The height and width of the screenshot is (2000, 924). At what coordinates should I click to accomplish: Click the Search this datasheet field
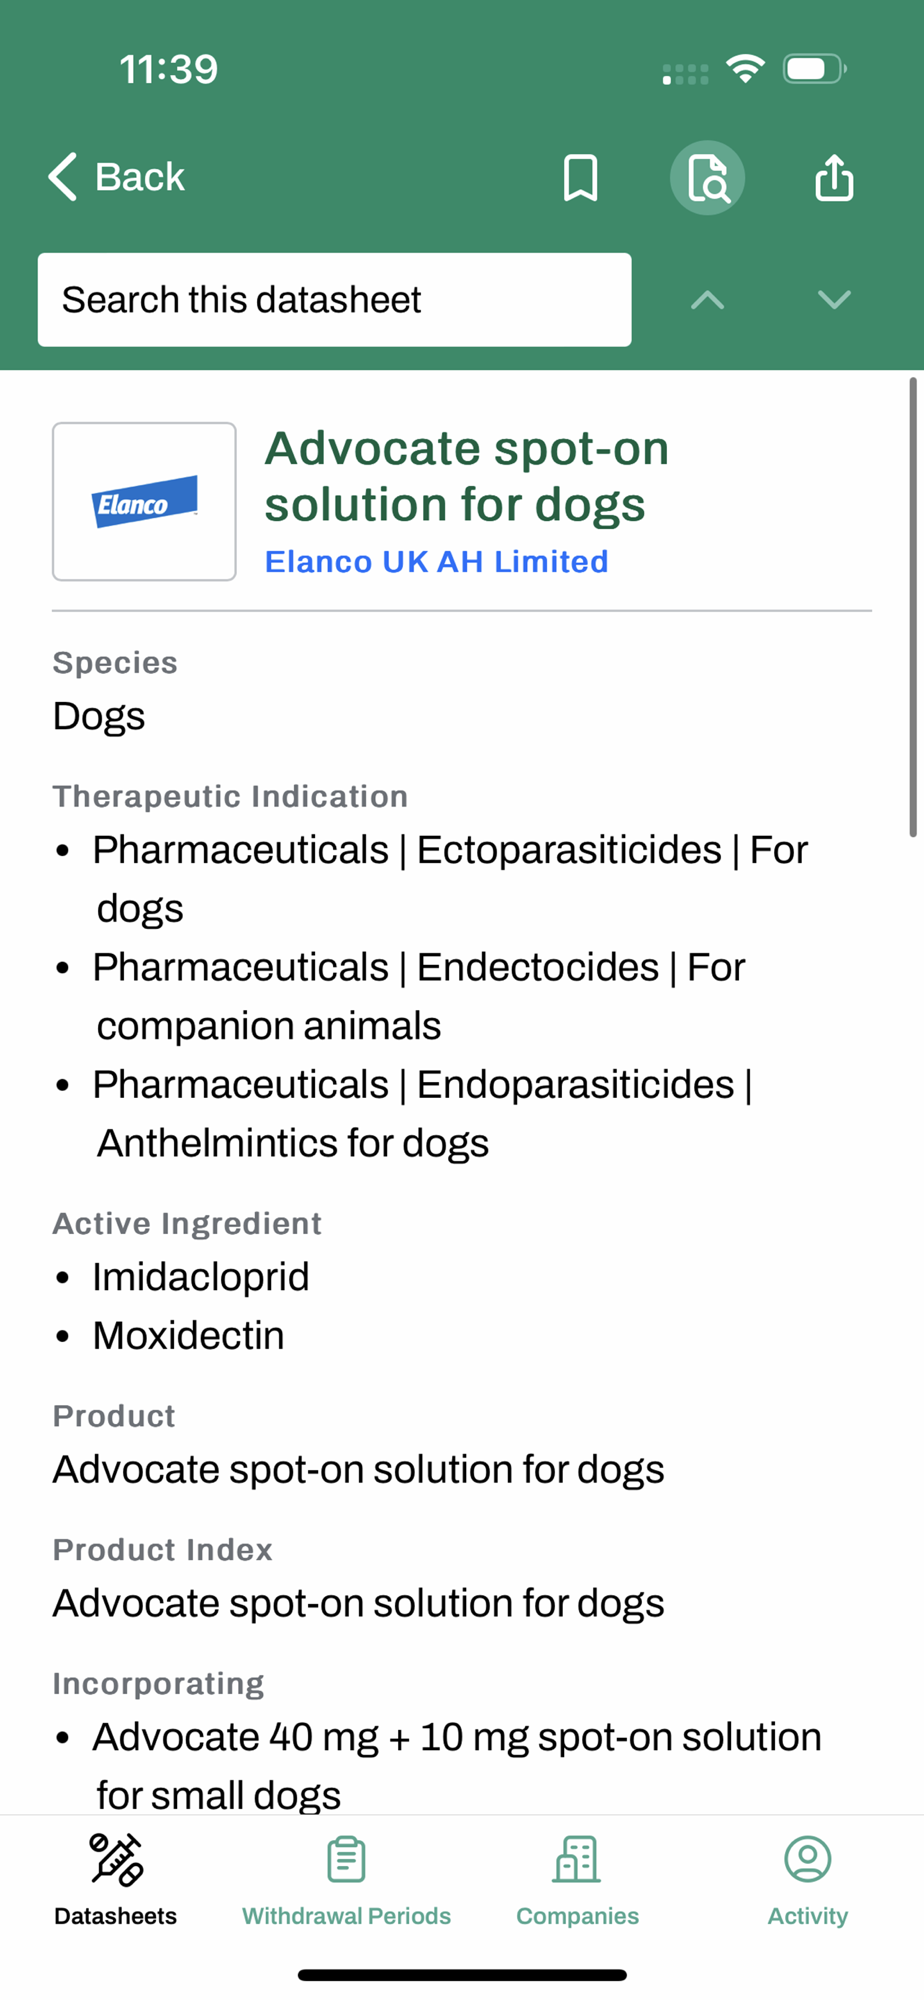[x=334, y=300]
